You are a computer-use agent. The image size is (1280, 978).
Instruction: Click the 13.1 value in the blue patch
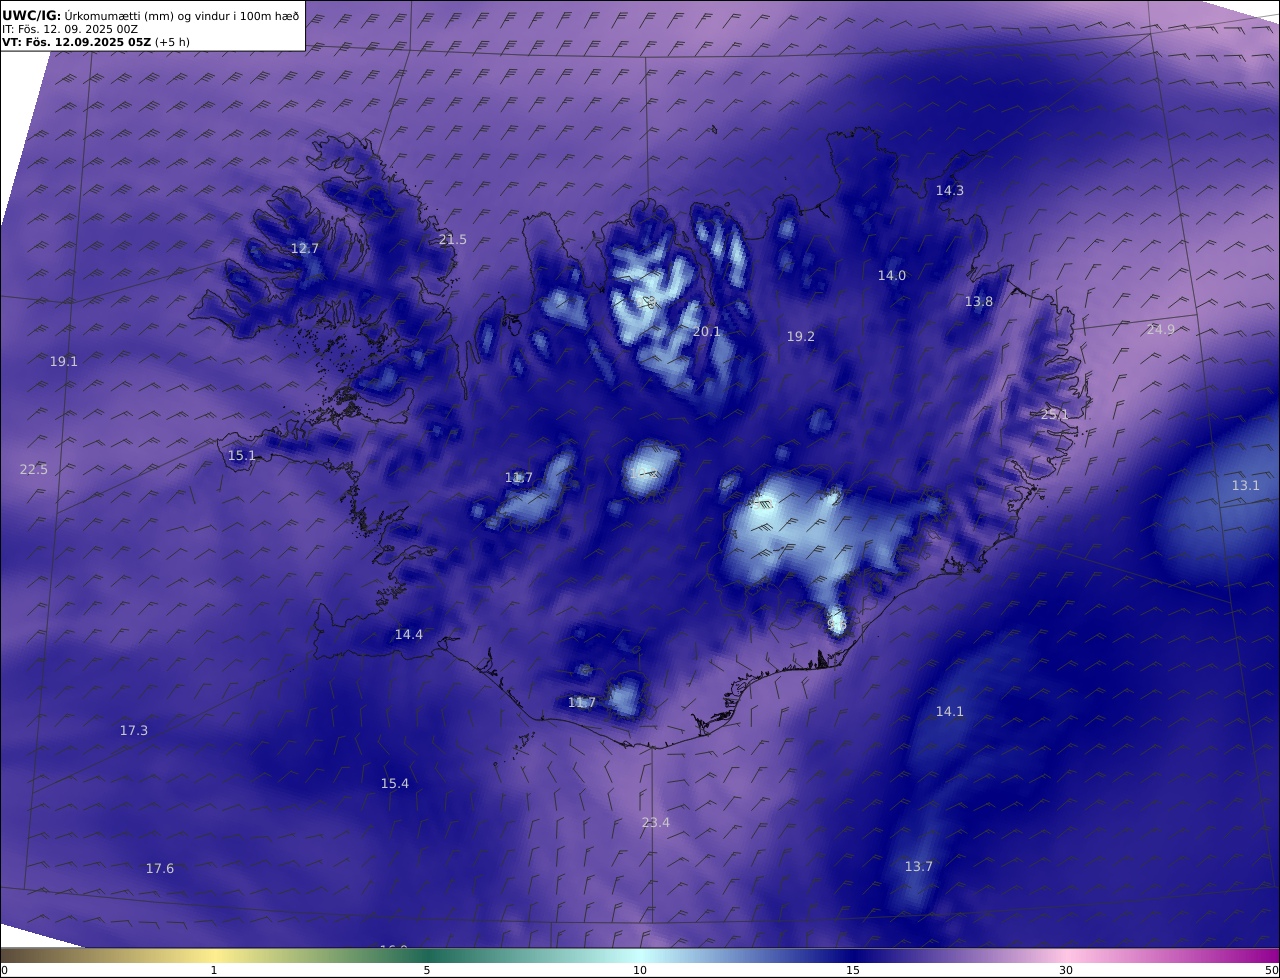(1246, 485)
